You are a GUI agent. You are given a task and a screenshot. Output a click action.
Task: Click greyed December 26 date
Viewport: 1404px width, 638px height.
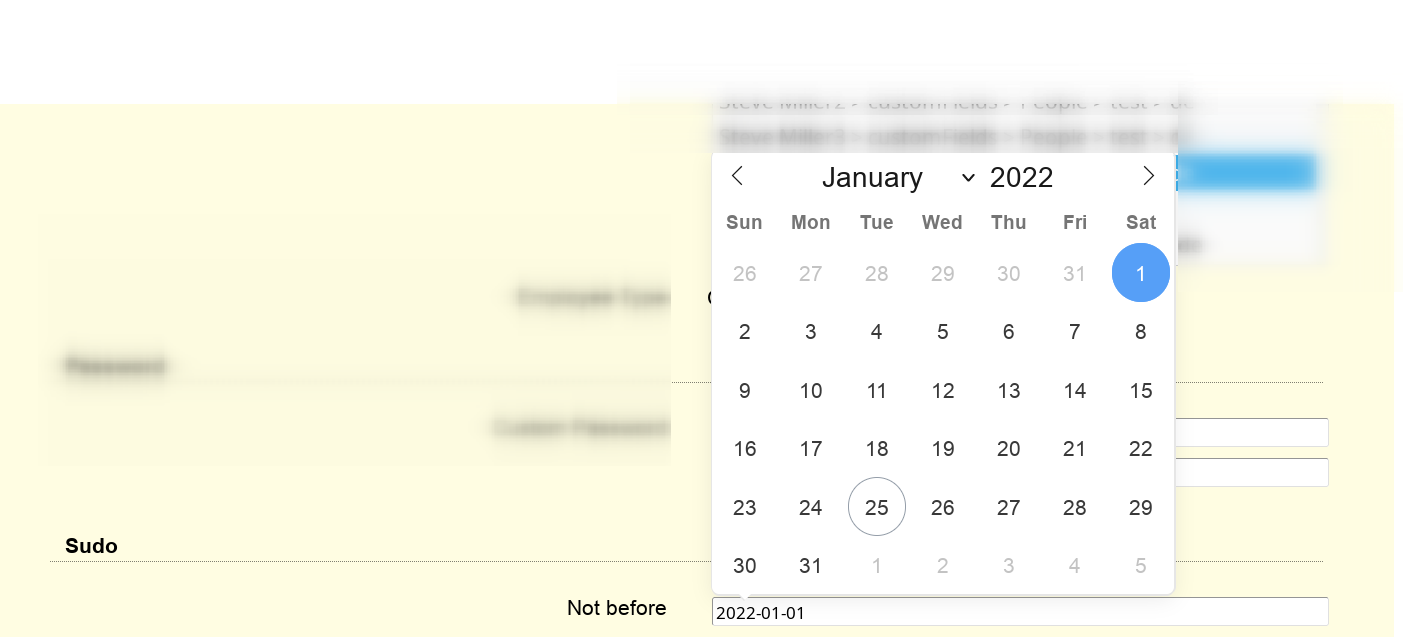click(744, 273)
